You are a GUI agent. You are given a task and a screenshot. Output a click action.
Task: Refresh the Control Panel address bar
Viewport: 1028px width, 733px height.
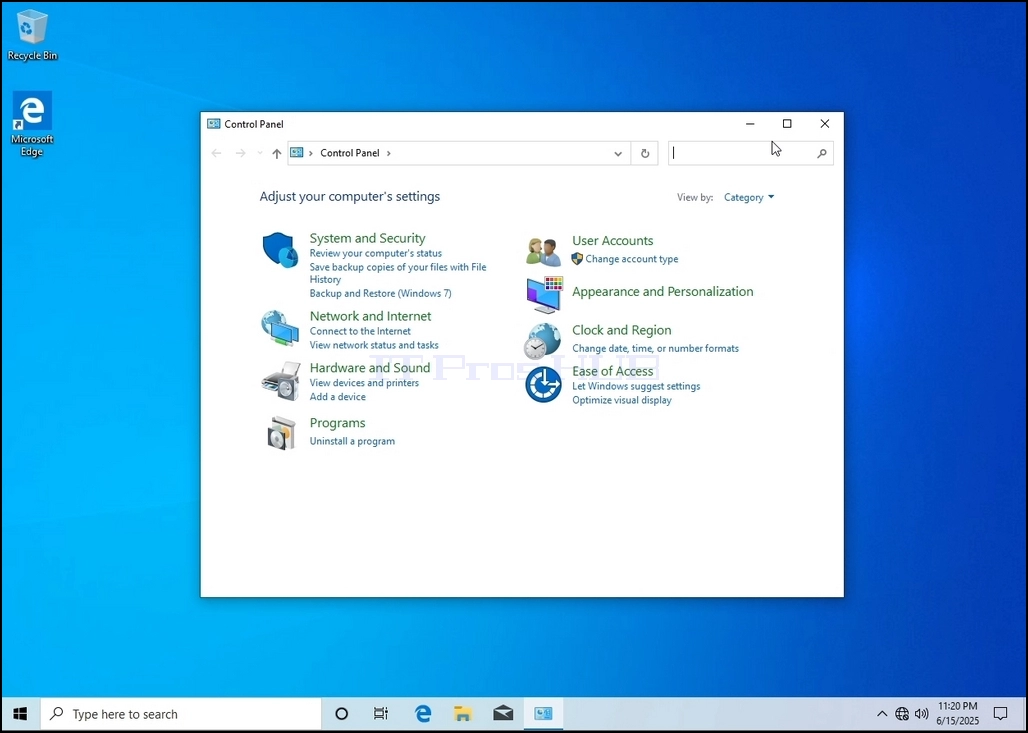644,153
